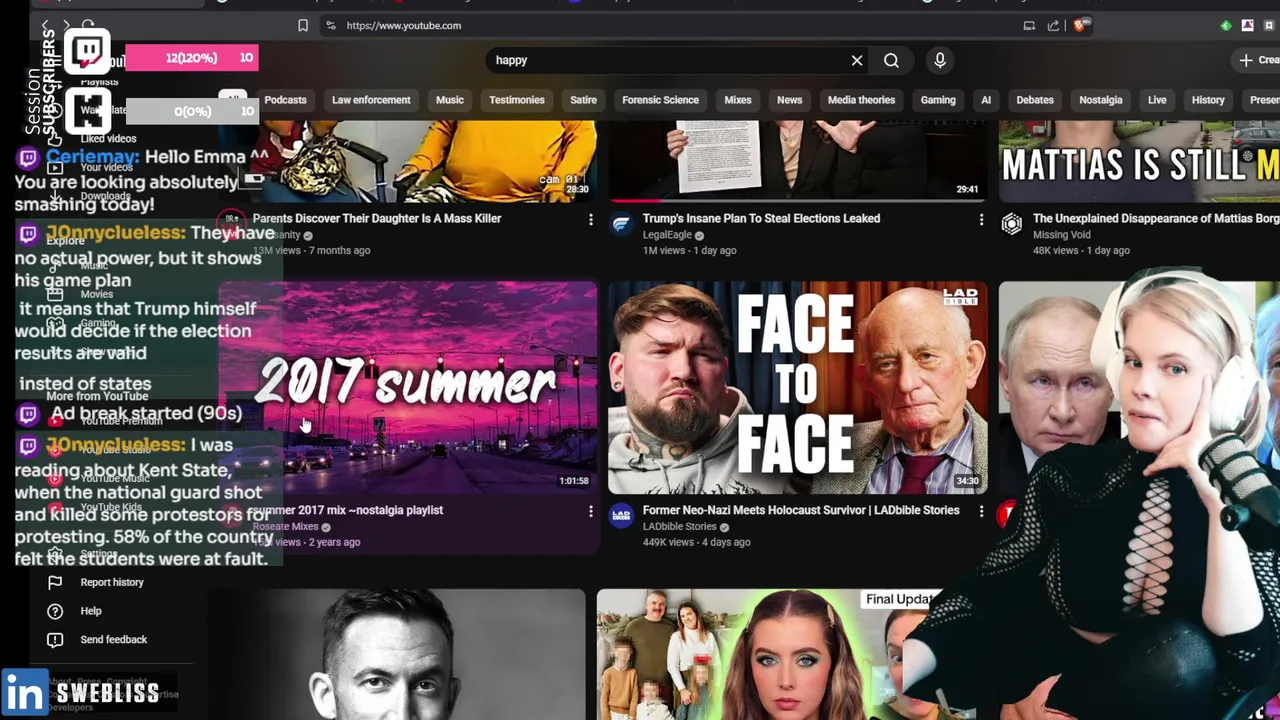Select the Media theories filter chip
The width and height of the screenshot is (1280, 720).
coord(861,100)
